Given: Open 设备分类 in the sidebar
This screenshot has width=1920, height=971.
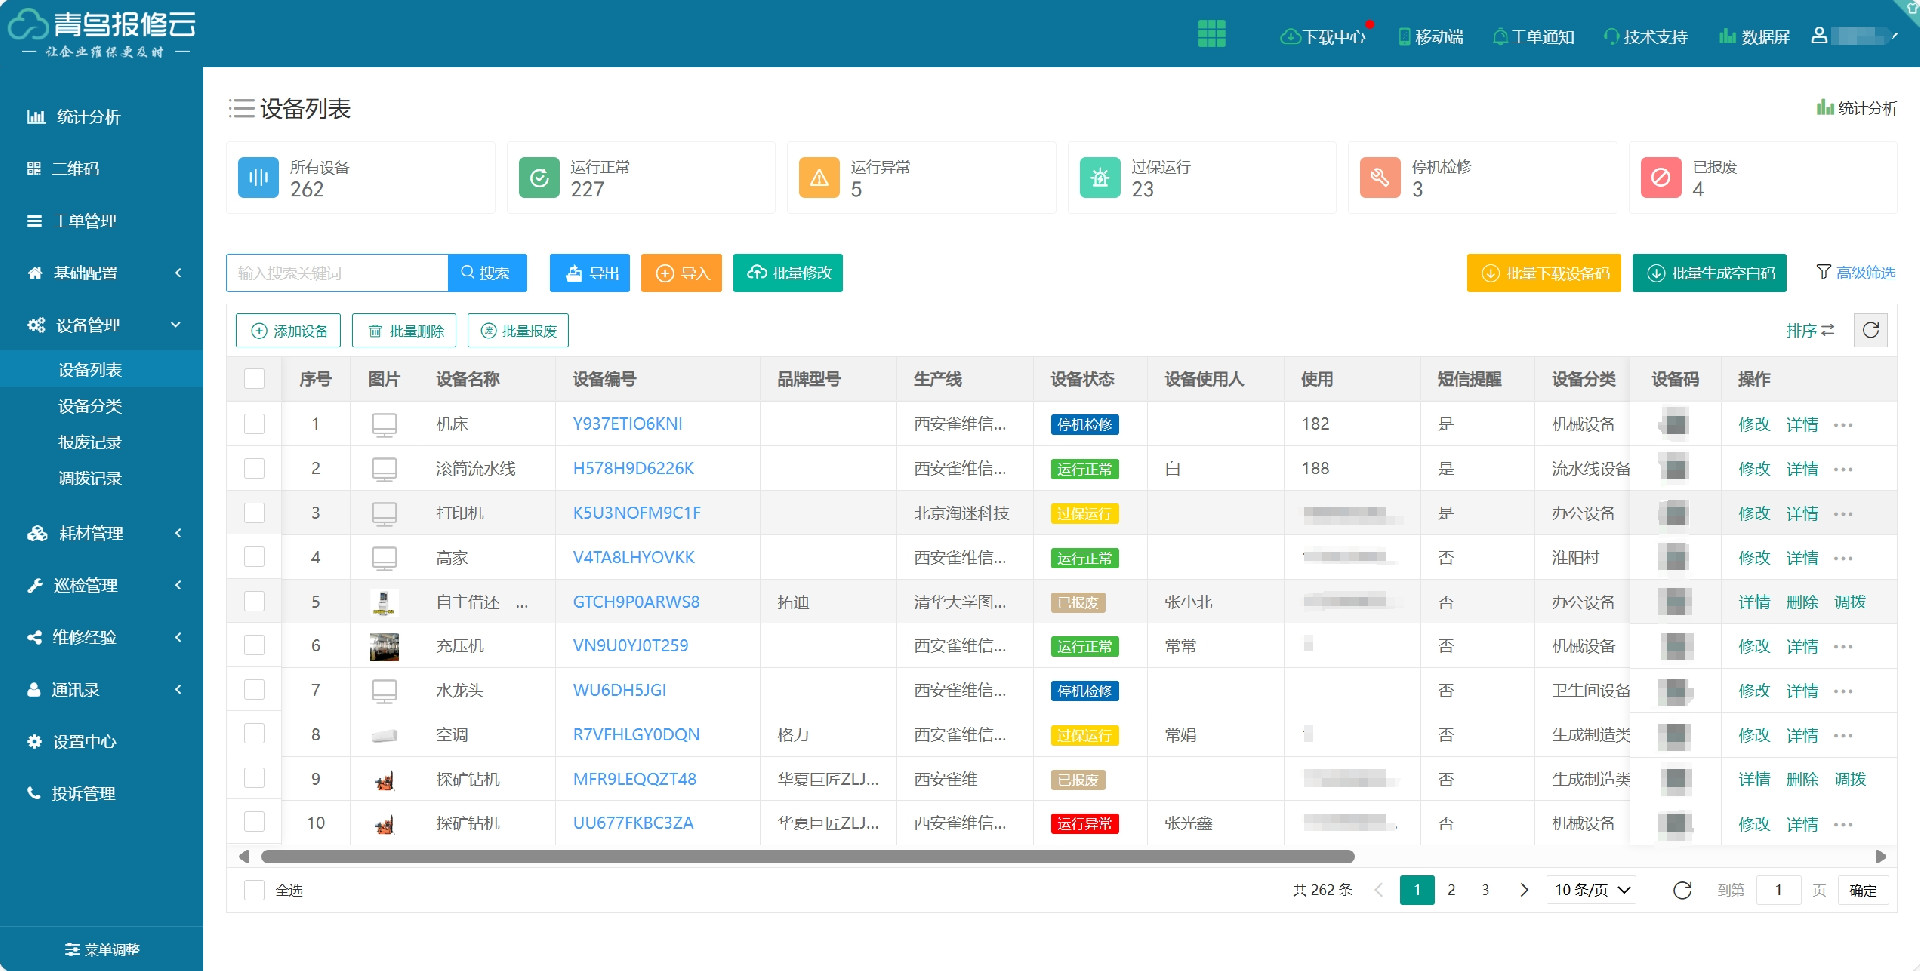Looking at the screenshot, I should 90,406.
